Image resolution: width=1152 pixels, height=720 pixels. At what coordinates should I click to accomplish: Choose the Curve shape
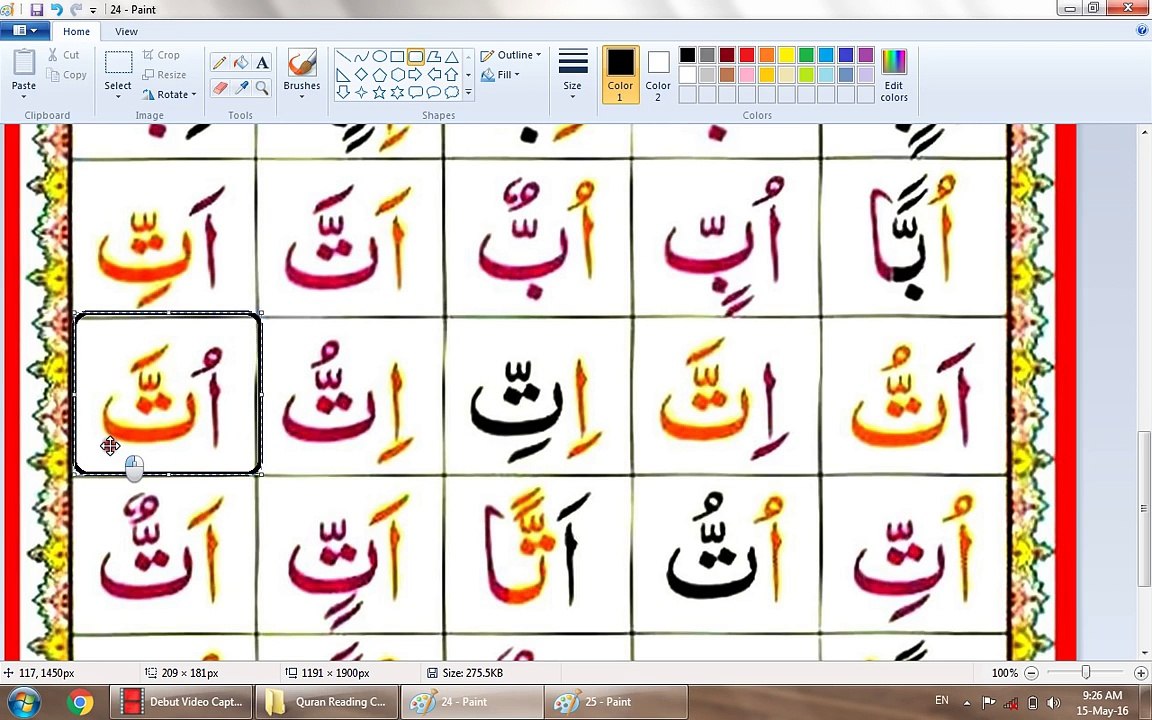[x=361, y=57]
